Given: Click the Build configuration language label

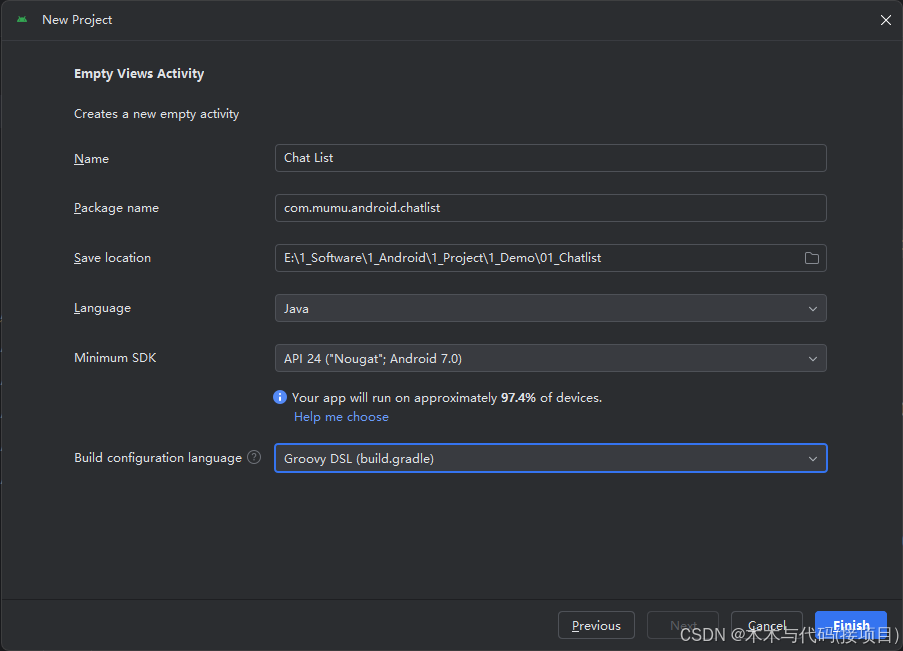Looking at the screenshot, I should click(158, 457).
